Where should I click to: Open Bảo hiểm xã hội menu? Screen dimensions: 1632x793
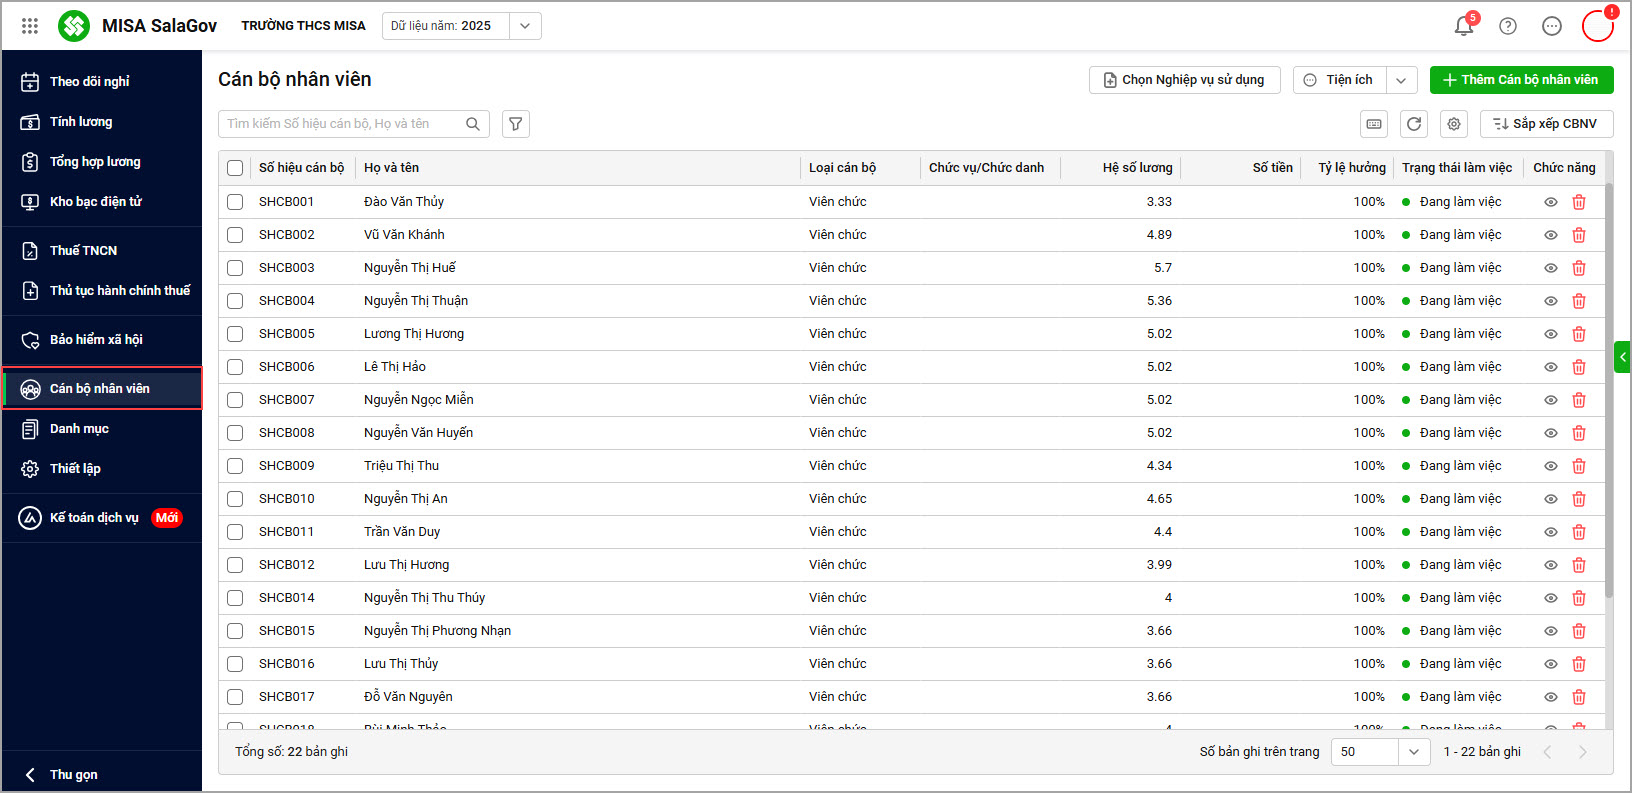coord(96,340)
